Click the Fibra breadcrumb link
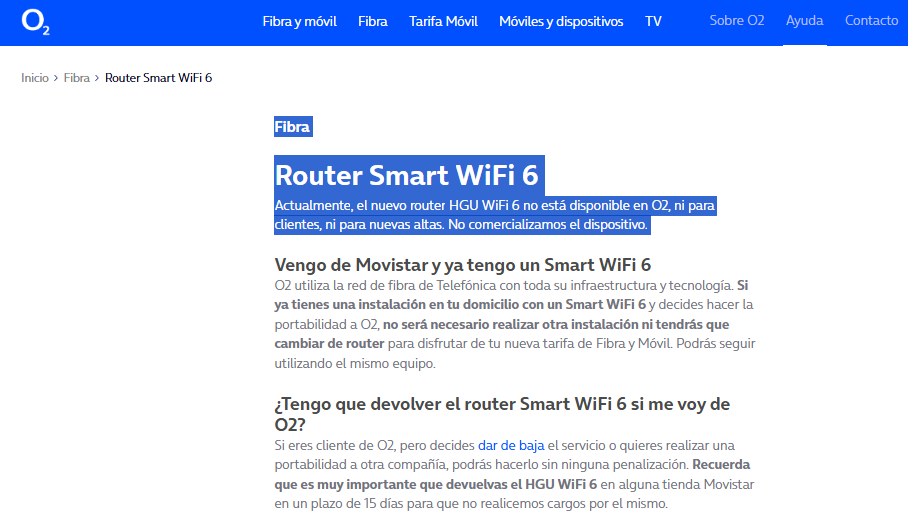 [x=77, y=78]
